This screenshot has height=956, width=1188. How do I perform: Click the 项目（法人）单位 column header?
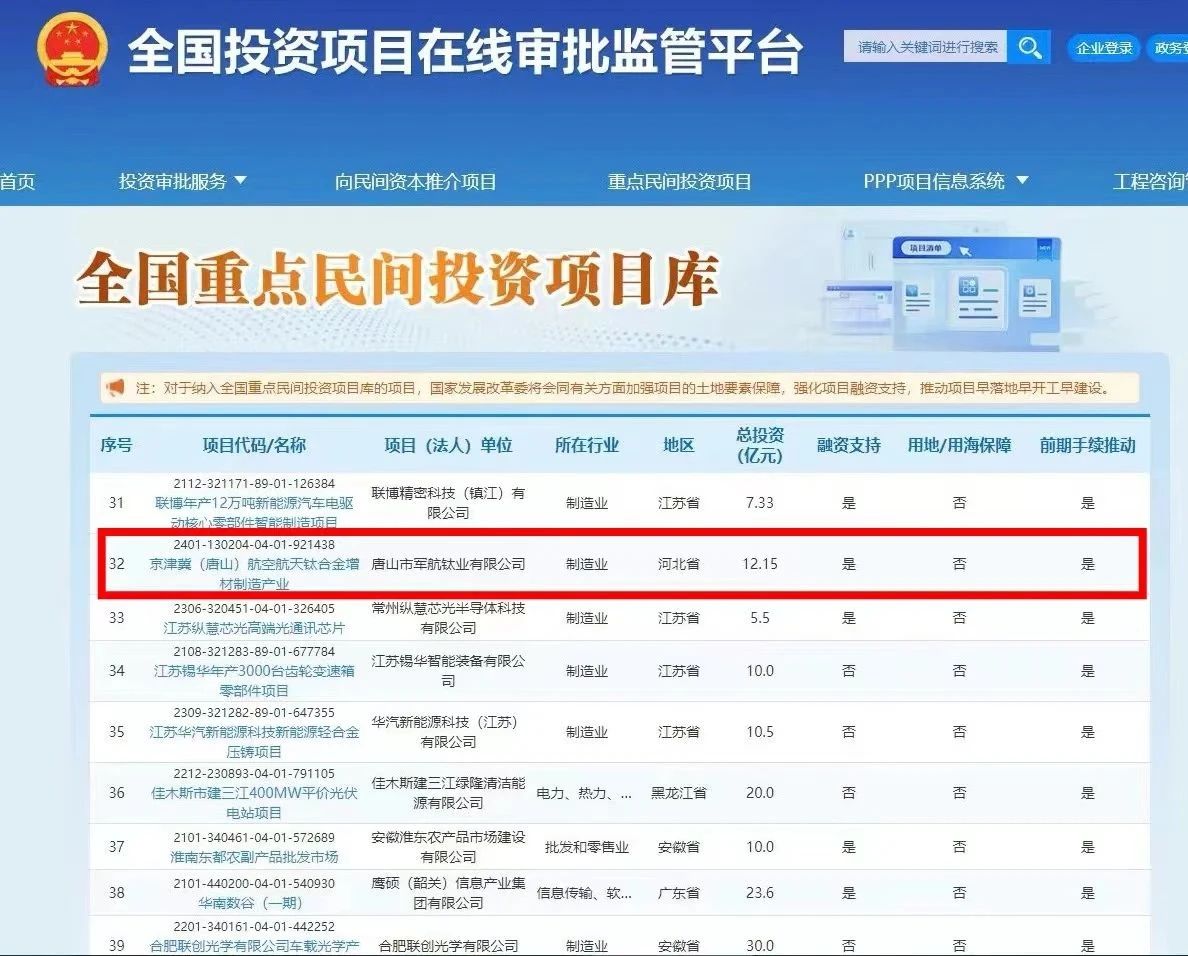pos(449,445)
